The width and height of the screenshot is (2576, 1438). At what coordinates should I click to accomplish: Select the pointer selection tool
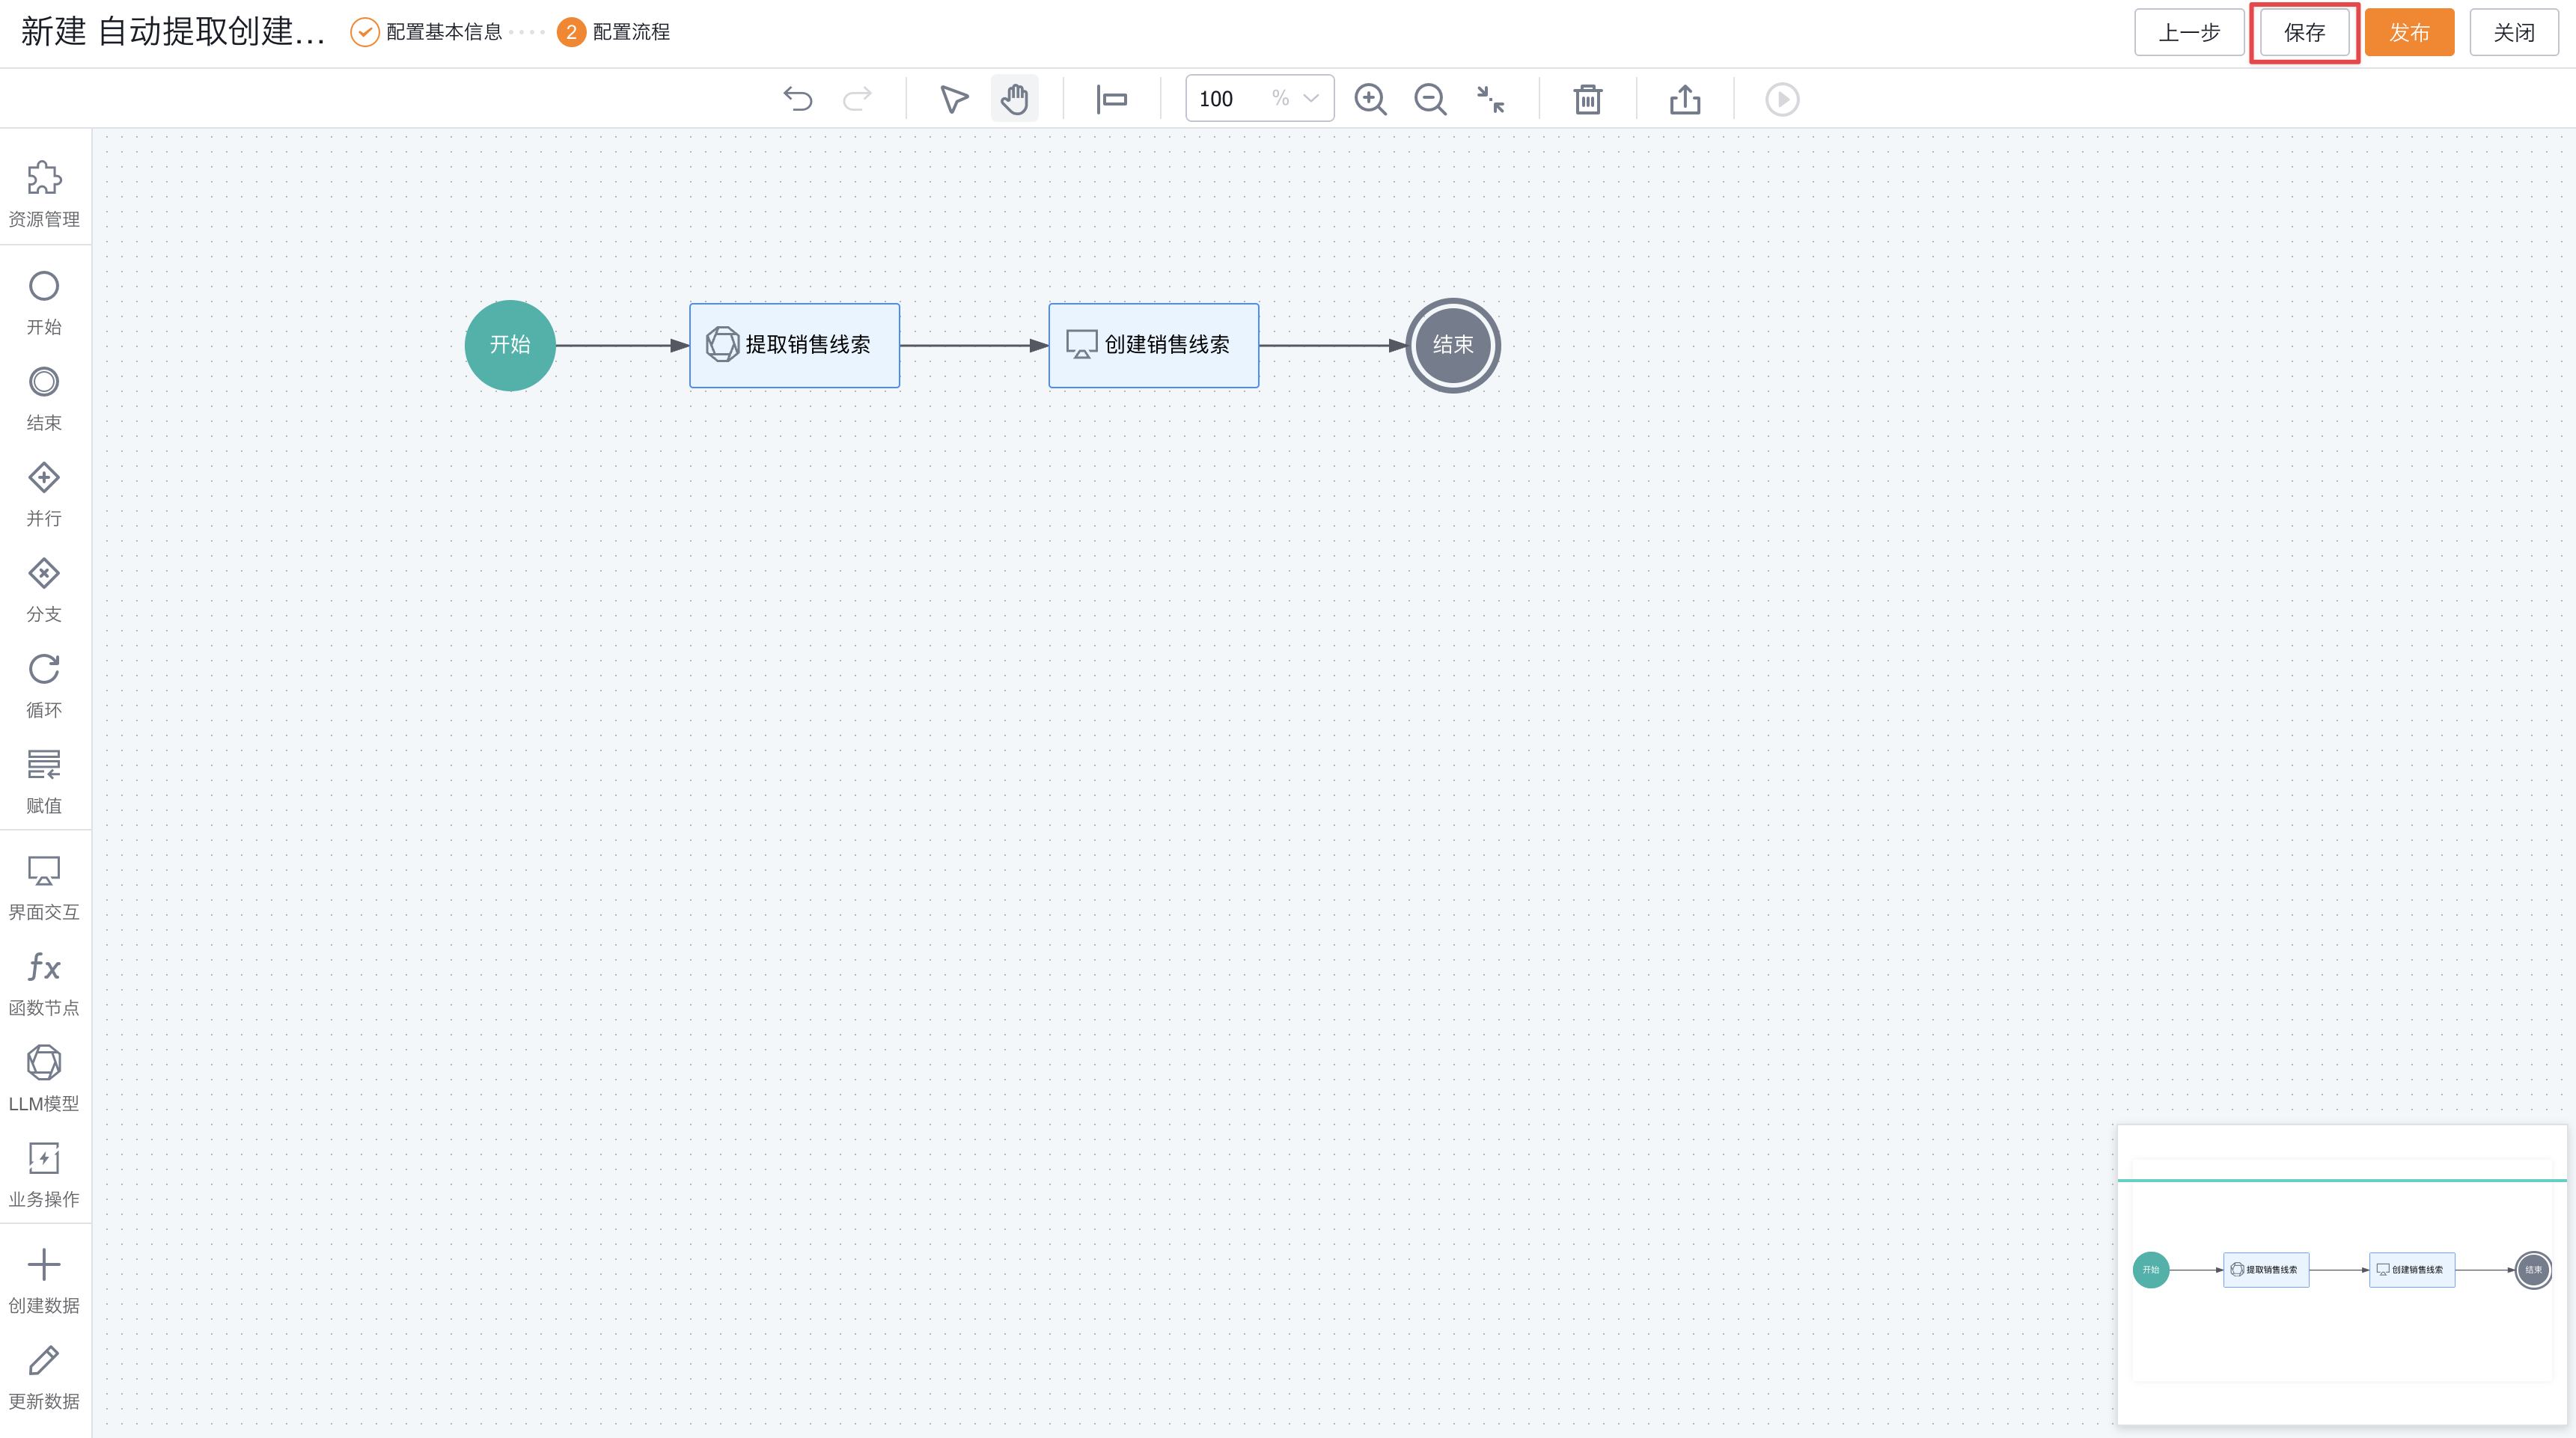[954, 99]
